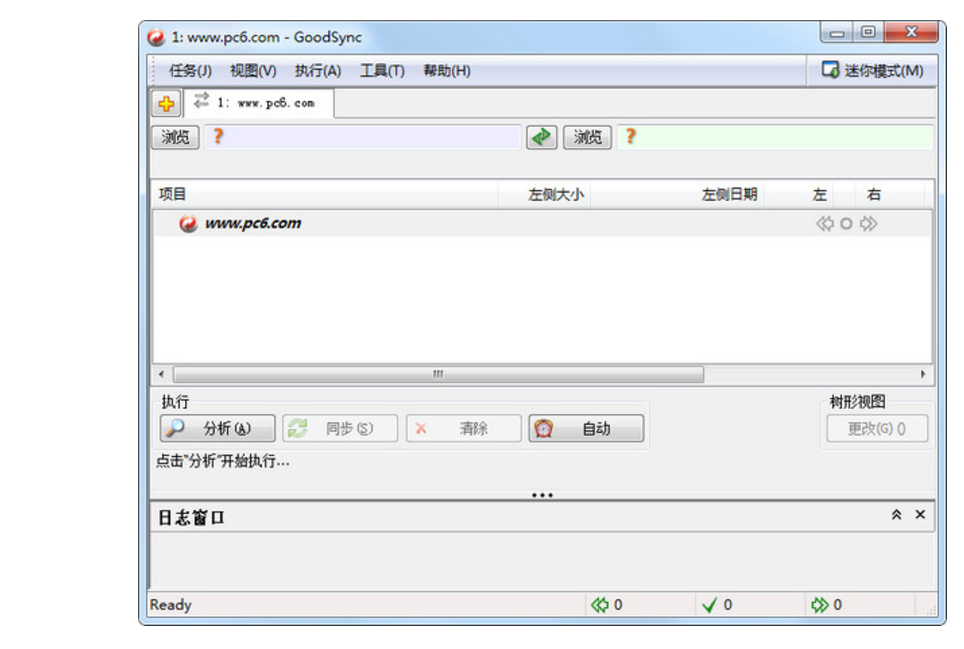
Task: Click the 点击"分析"开始执行 hint text
Action: point(223,461)
